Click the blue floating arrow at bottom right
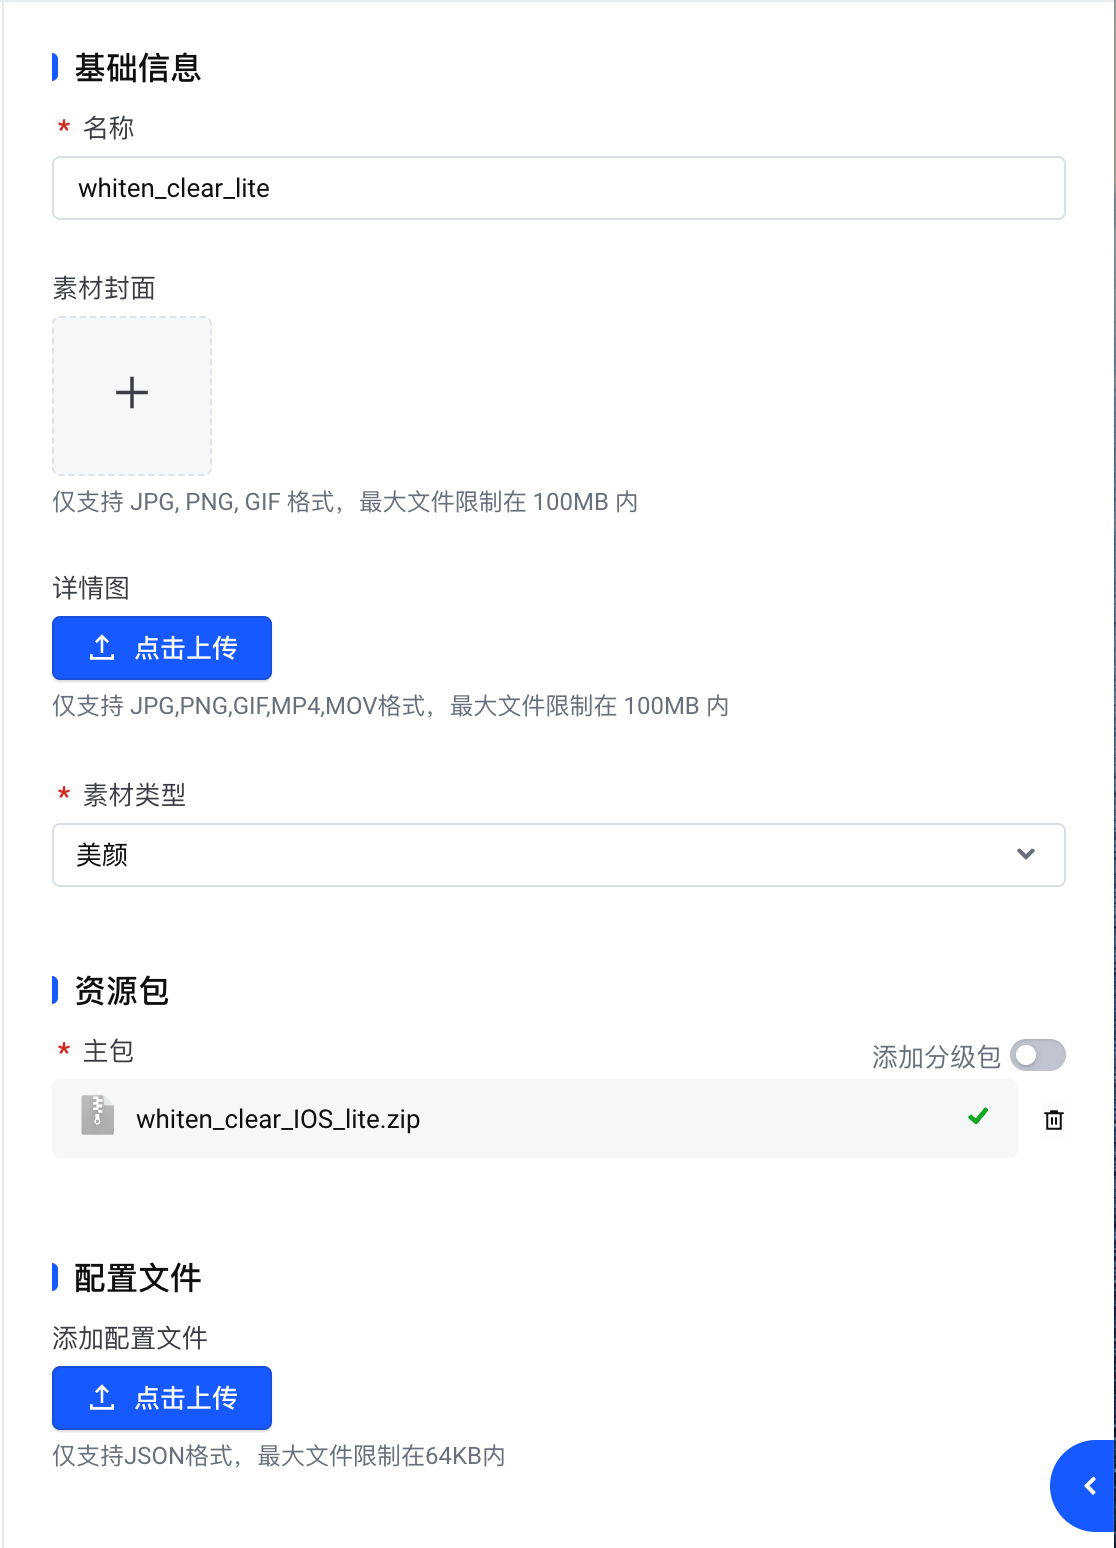The width and height of the screenshot is (1116, 1548). [x=1088, y=1486]
